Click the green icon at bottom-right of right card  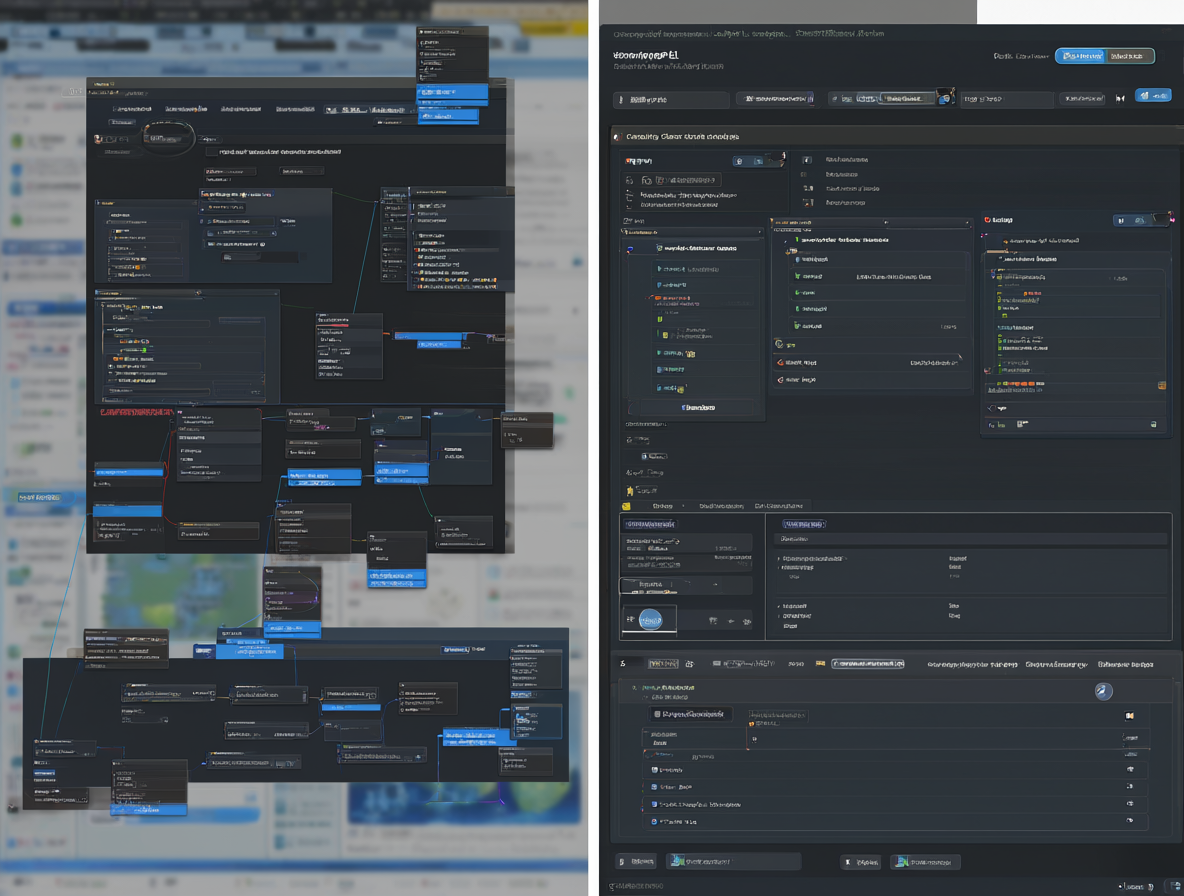[1153, 424]
